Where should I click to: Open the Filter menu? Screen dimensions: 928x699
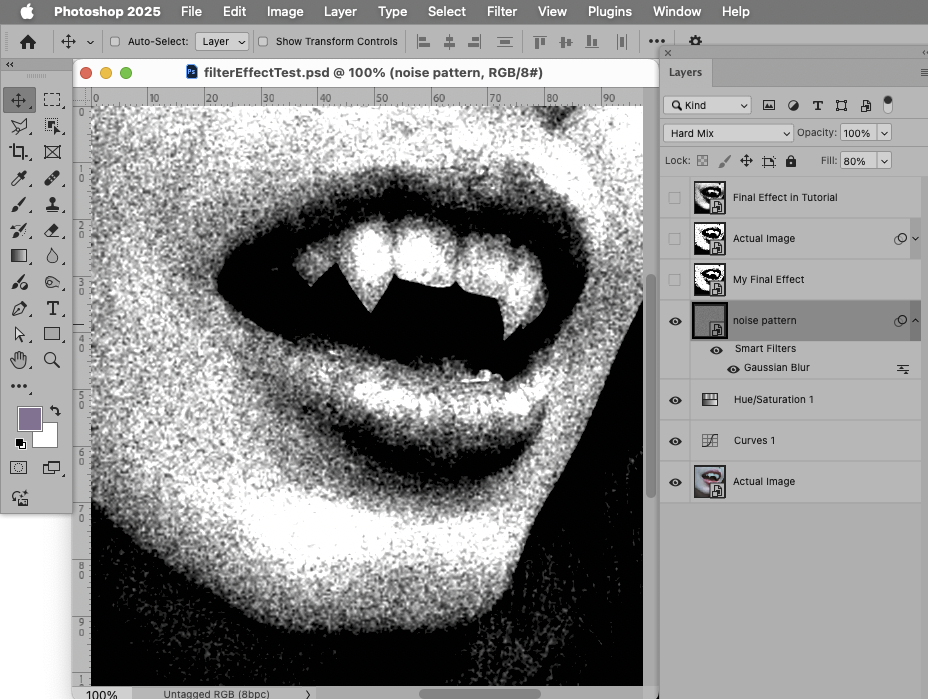tap(501, 11)
